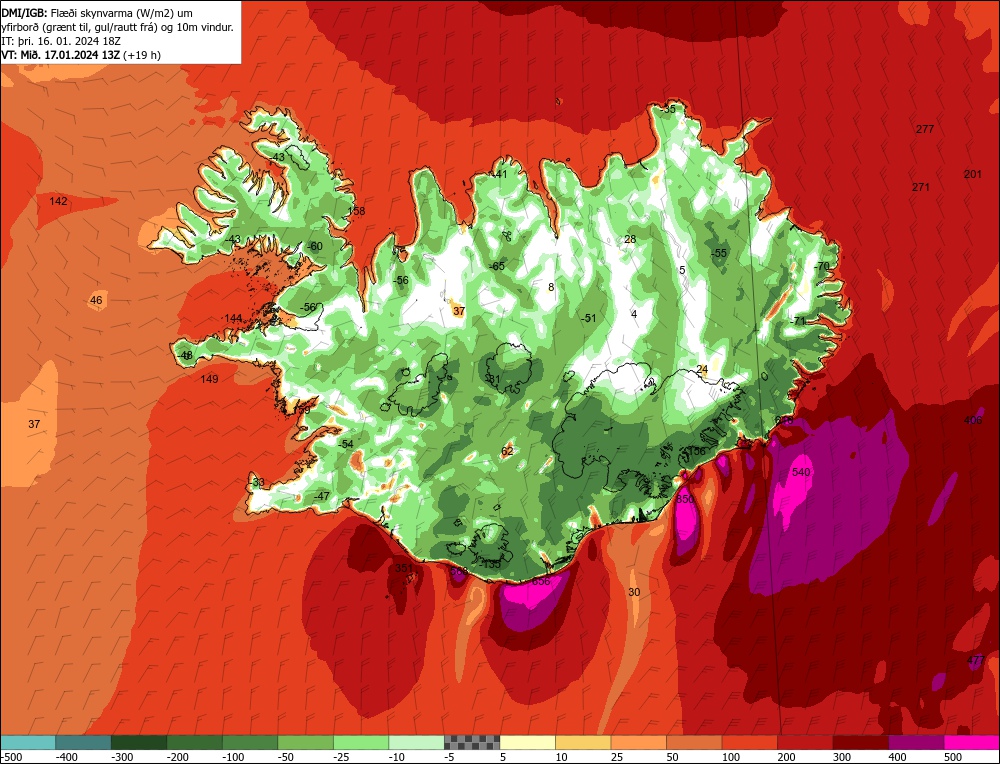The height and width of the screenshot is (764, 1000).
Task: Click the value 540 in the magenta area
Action: pos(801,472)
